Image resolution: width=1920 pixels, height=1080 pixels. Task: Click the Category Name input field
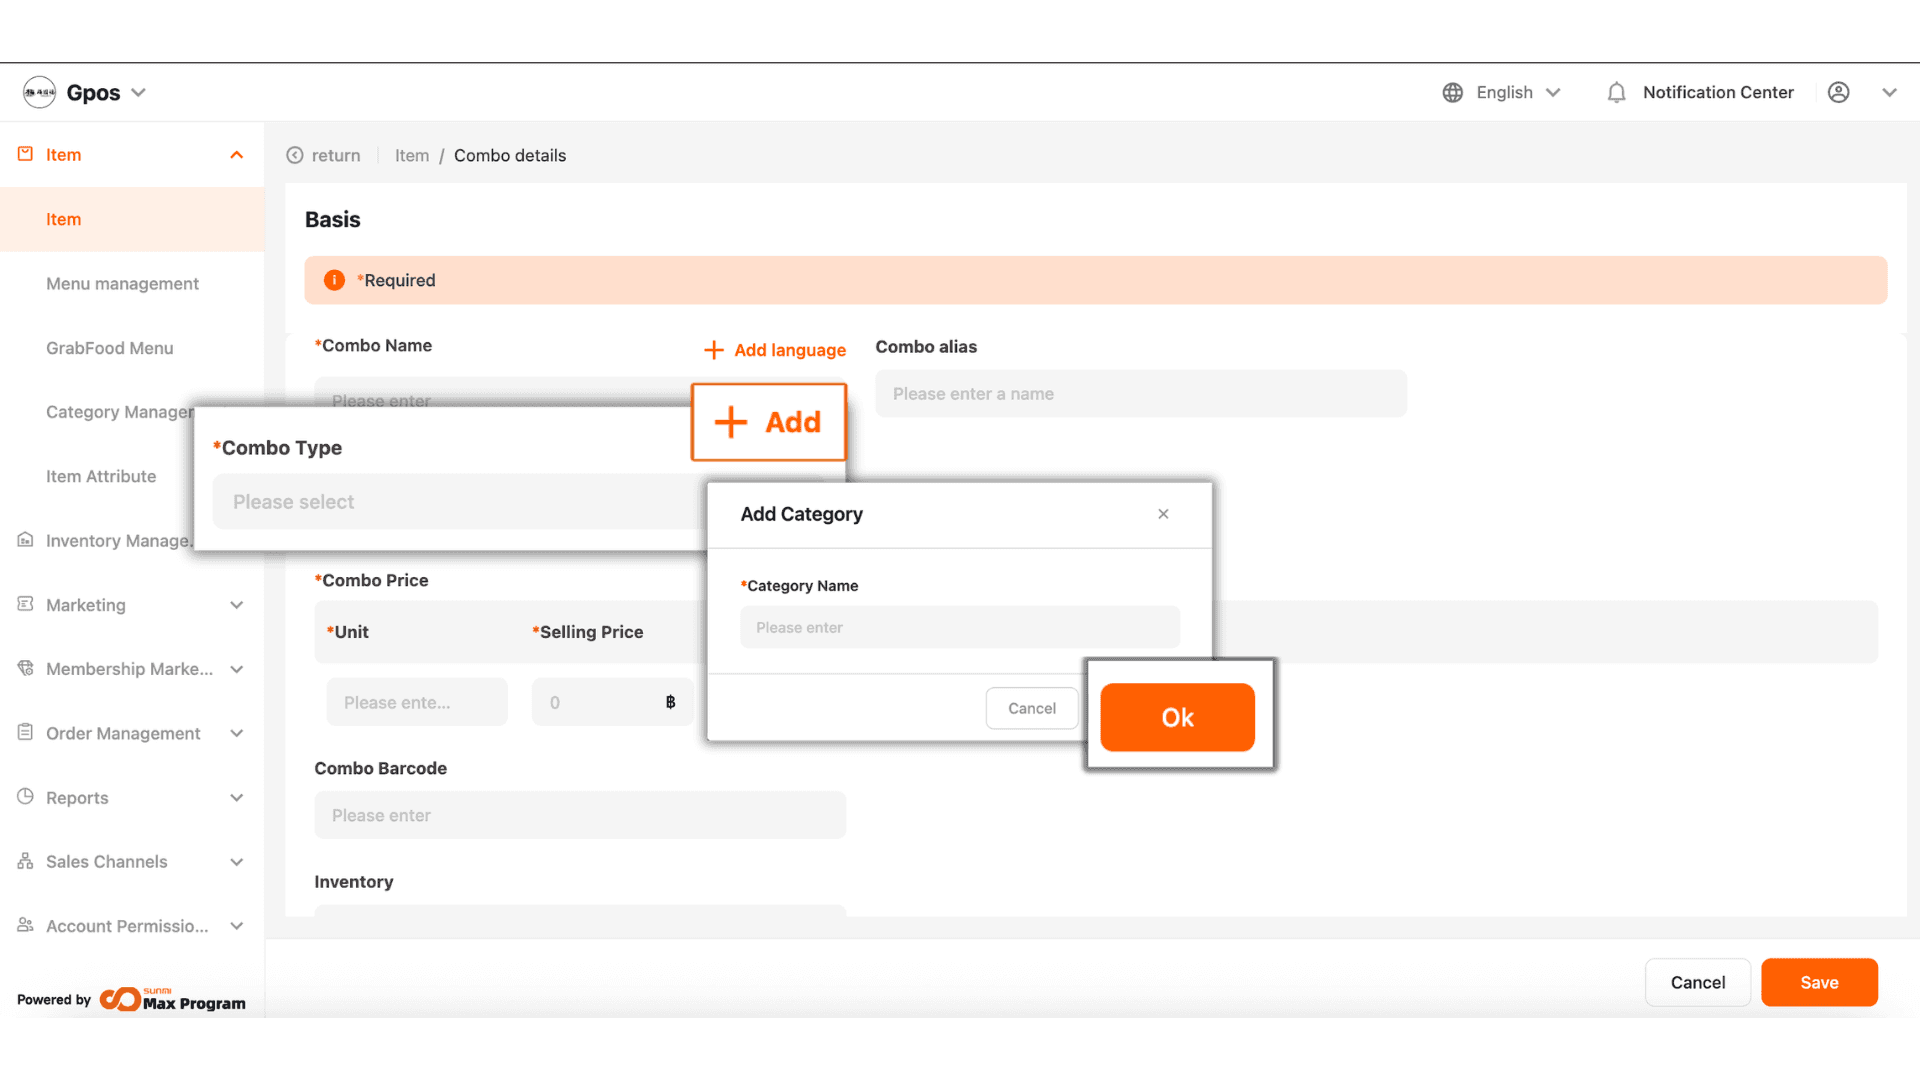(x=959, y=627)
